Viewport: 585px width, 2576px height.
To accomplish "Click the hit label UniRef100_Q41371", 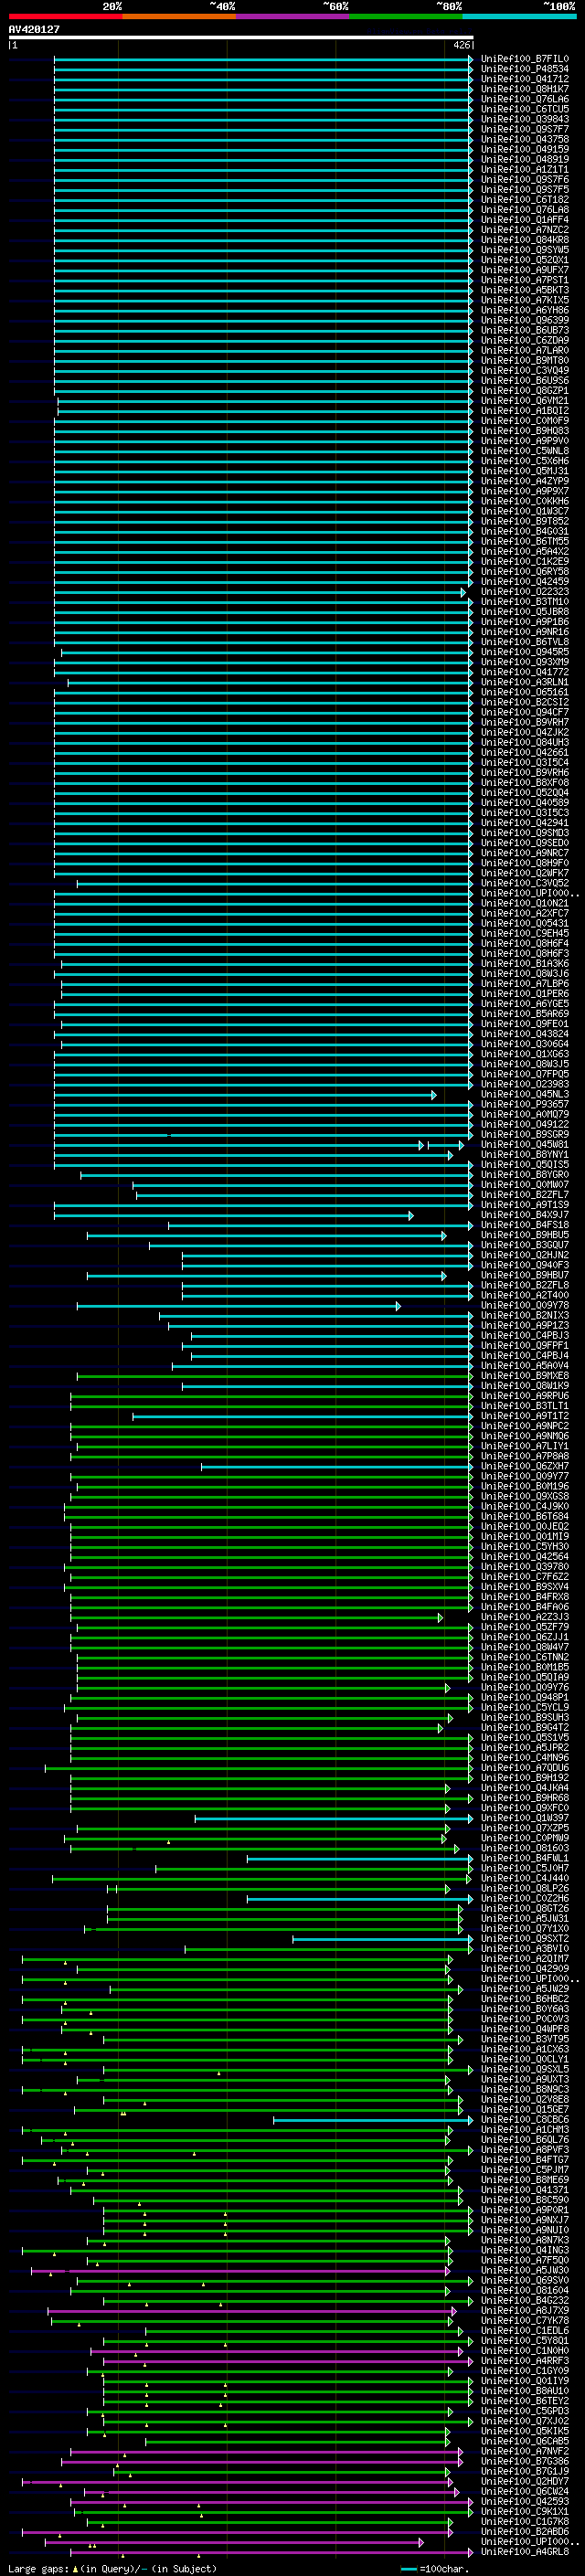I will (525, 2190).
